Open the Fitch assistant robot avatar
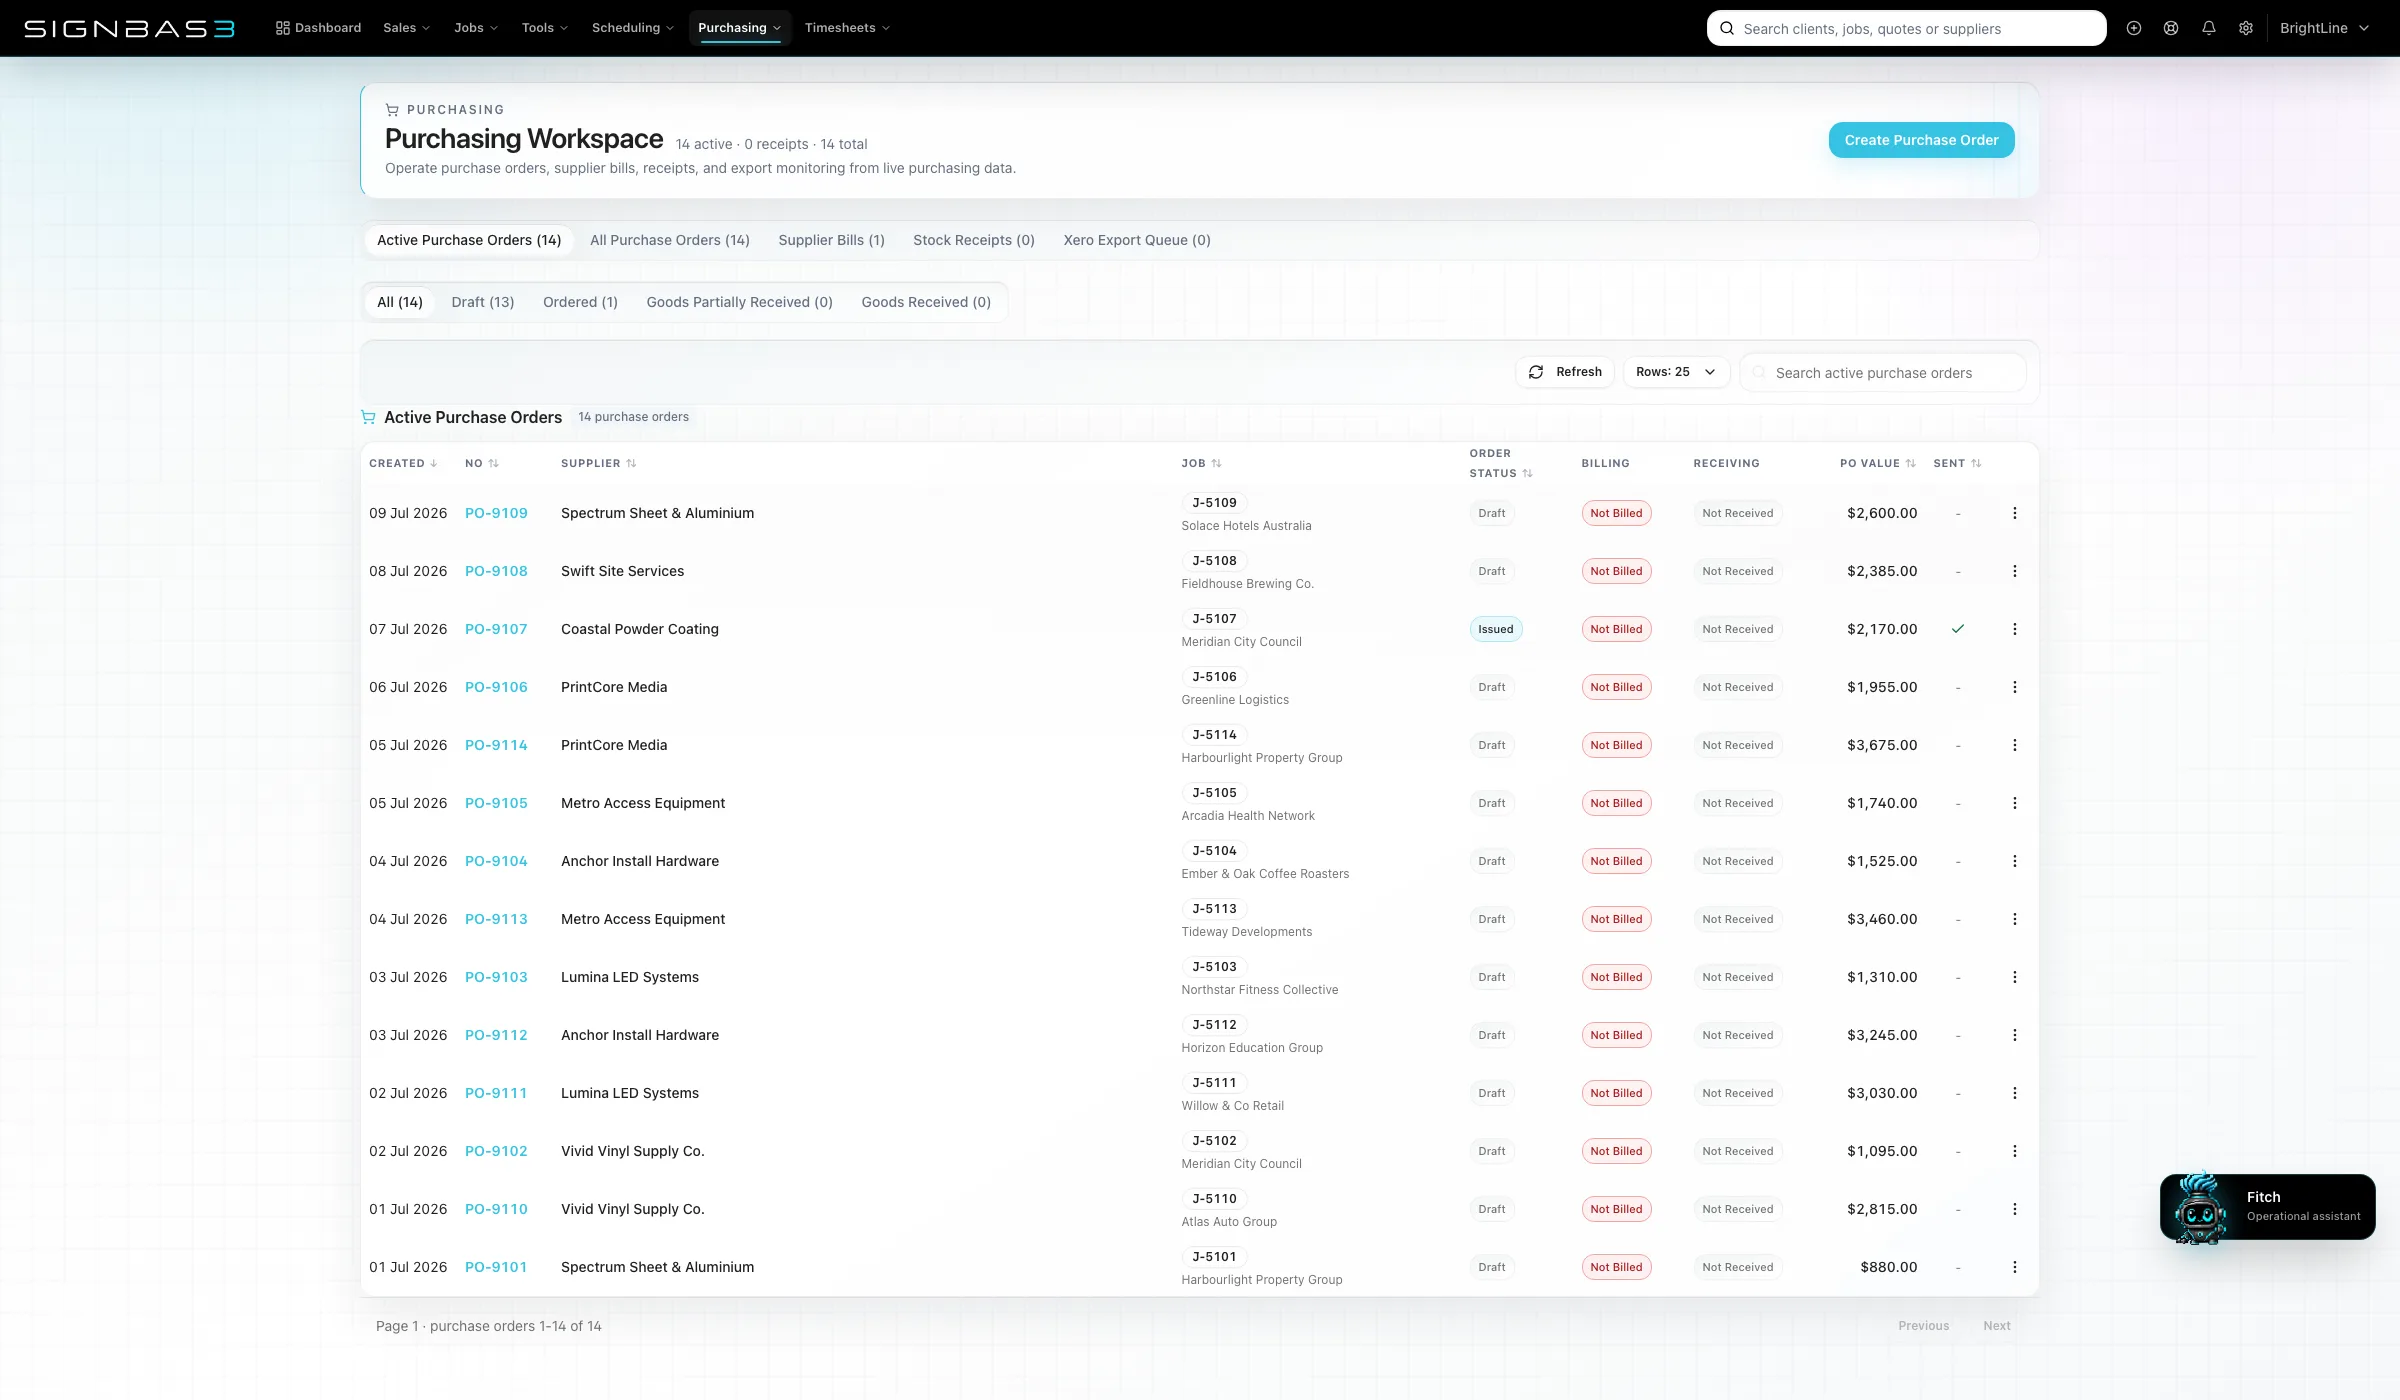Image resolution: width=2400 pixels, height=1400 pixels. 2200,1208
